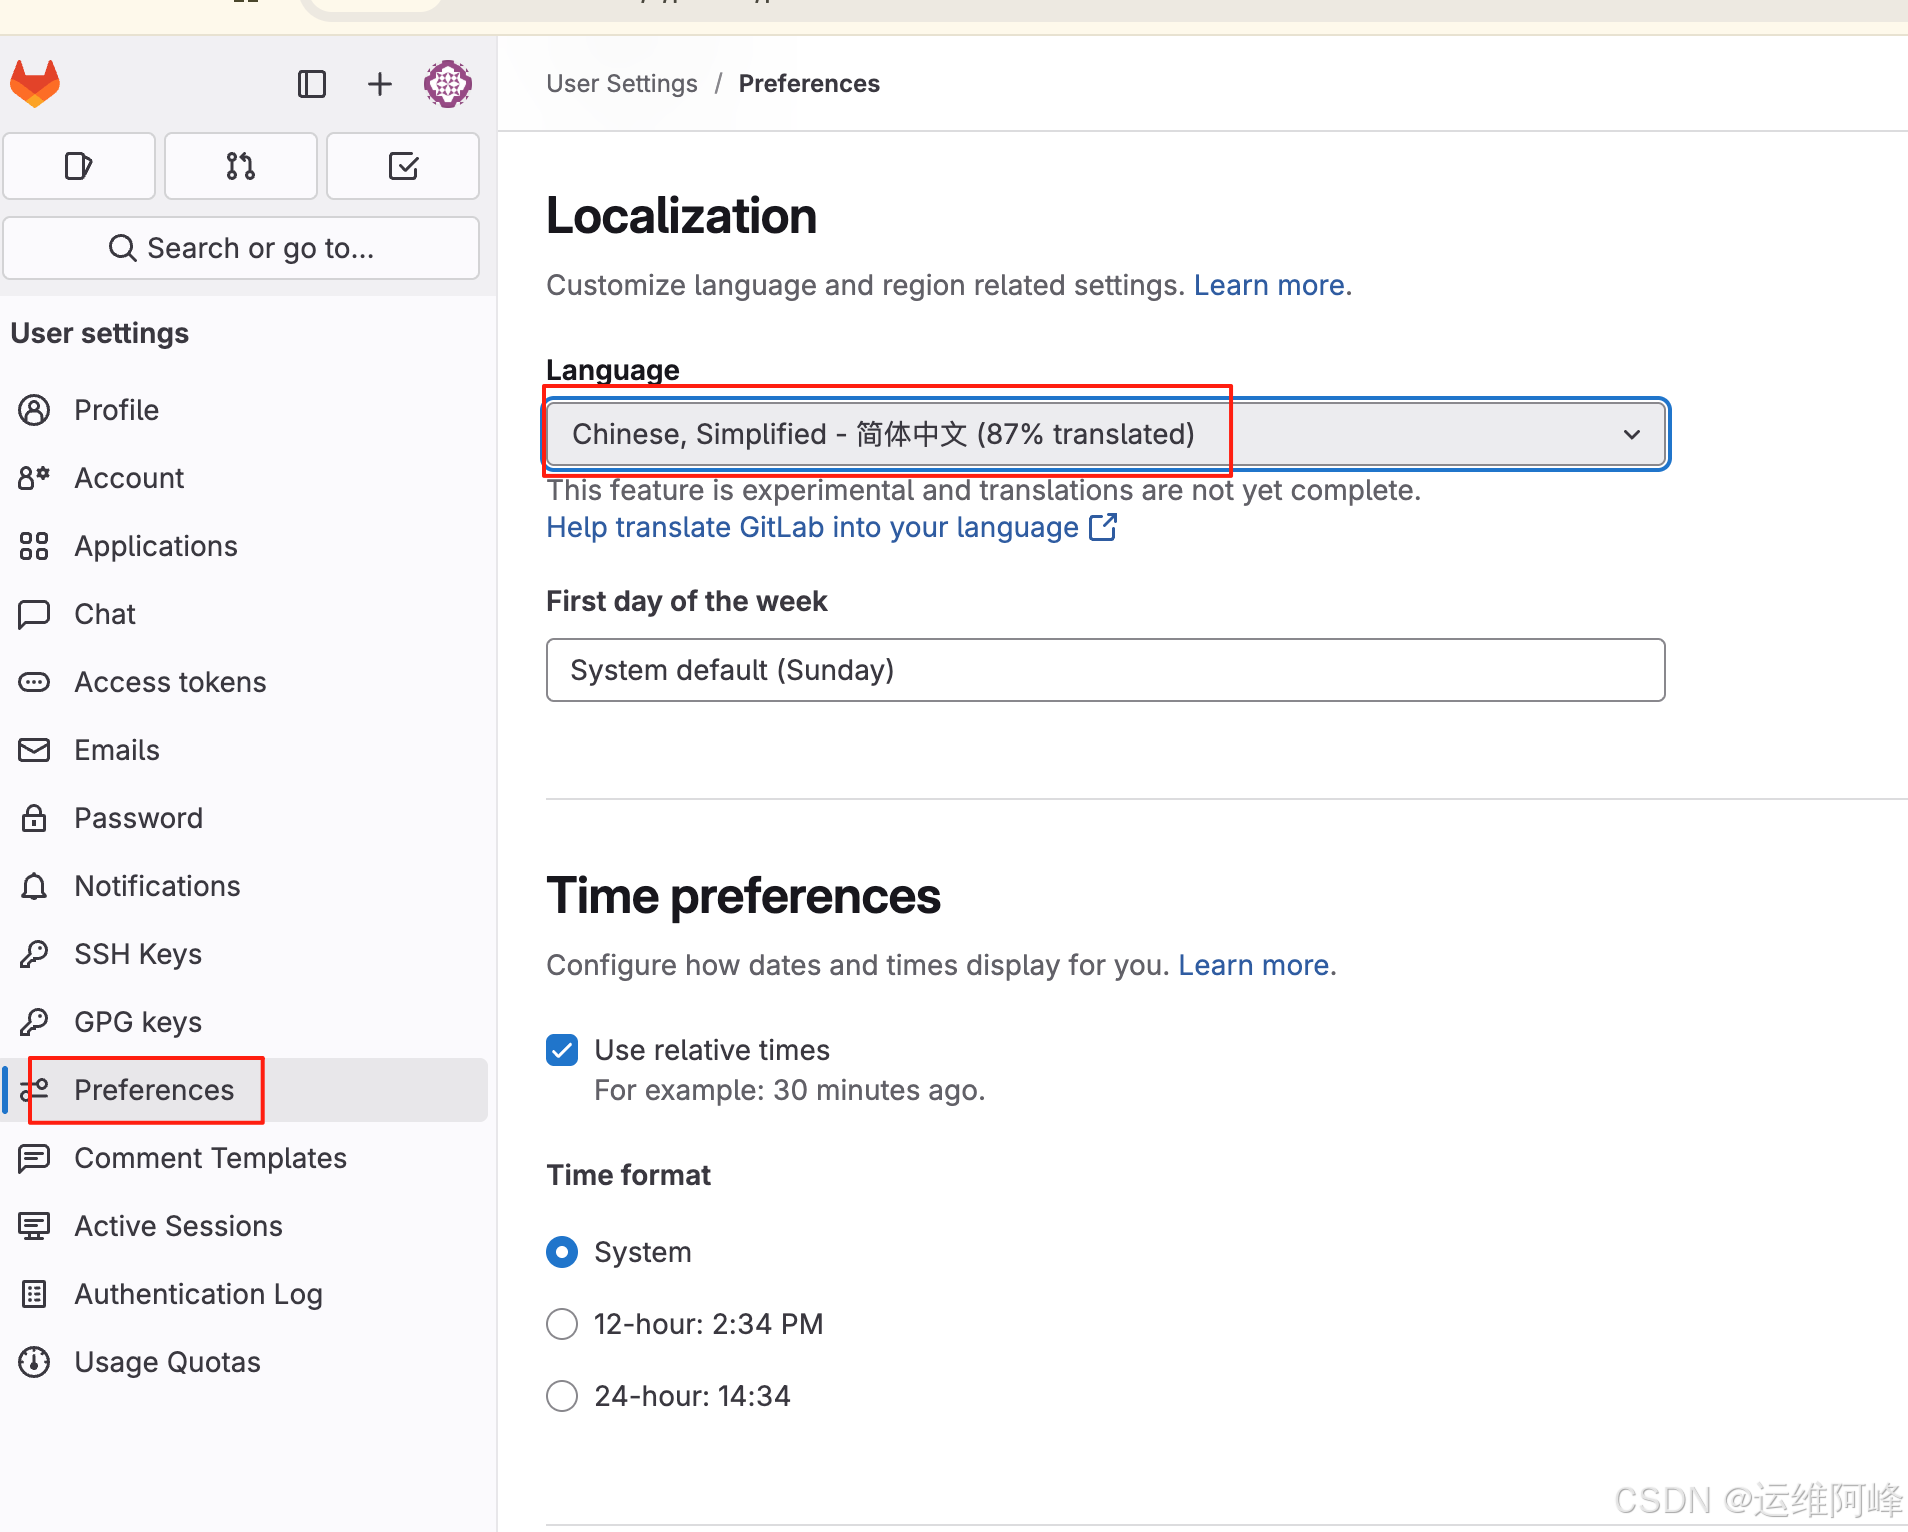1908x1532 pixels.
Task: Toggle the sidebar panel icon
Action: point(312,84)
